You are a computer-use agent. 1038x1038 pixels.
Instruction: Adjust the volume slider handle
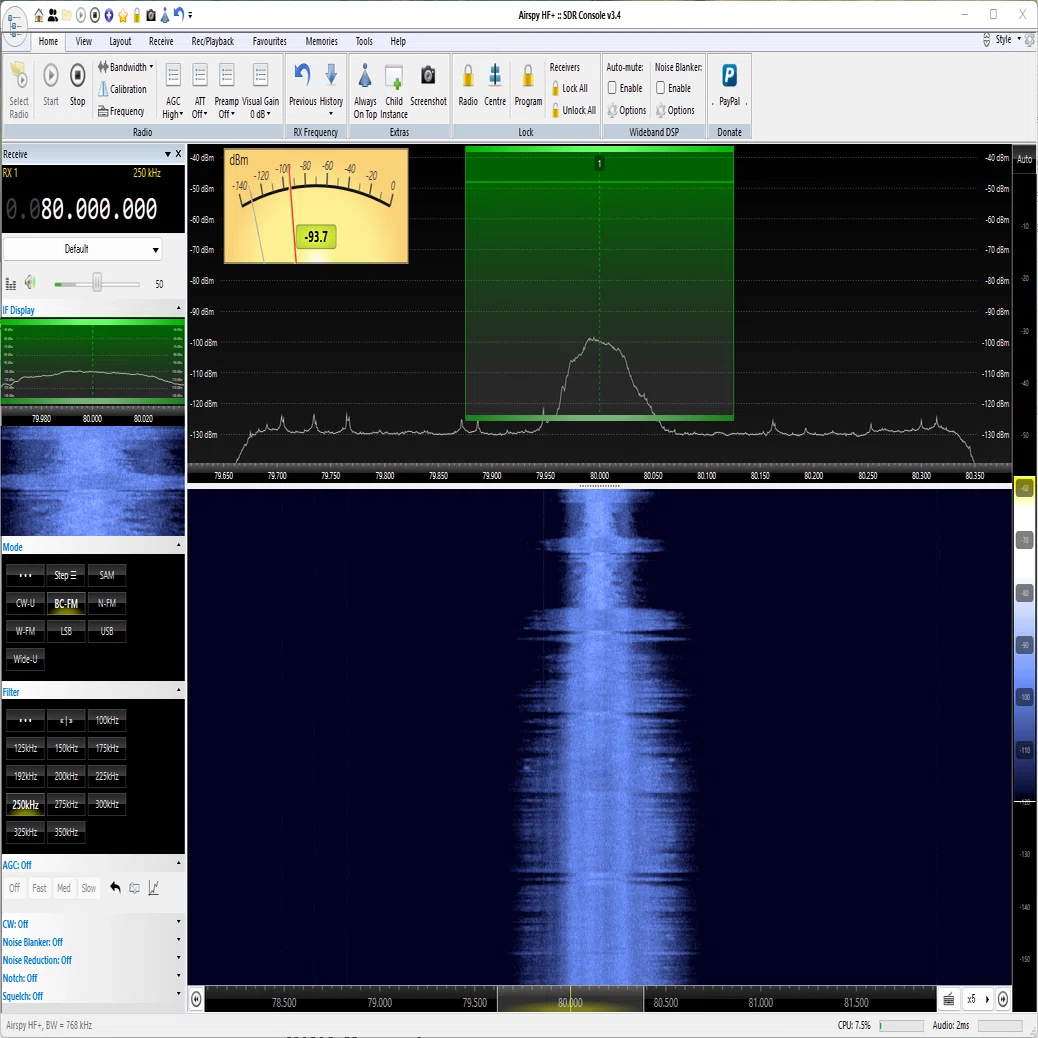point(97,283)
